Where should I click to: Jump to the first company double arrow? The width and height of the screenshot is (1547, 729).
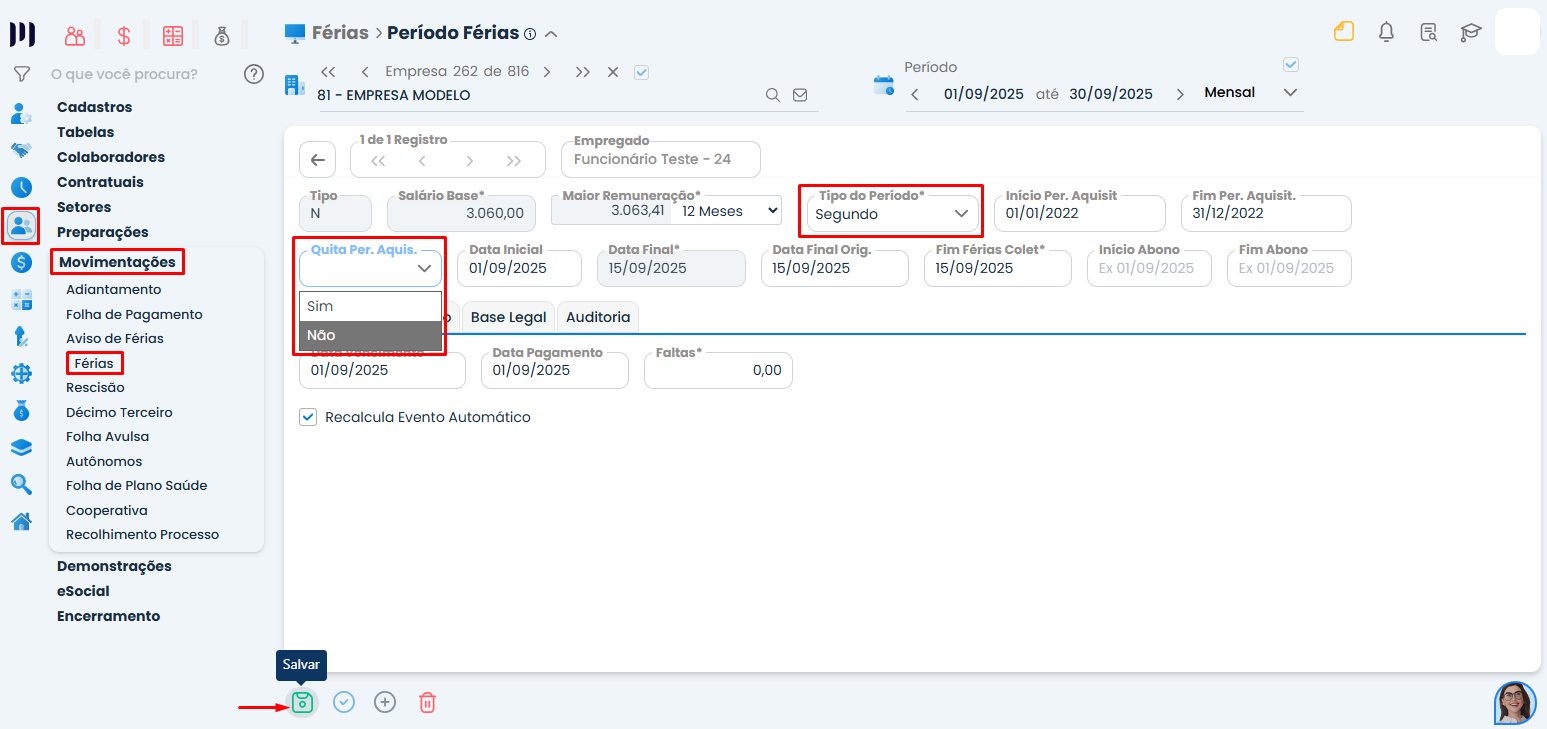[328, 72]
